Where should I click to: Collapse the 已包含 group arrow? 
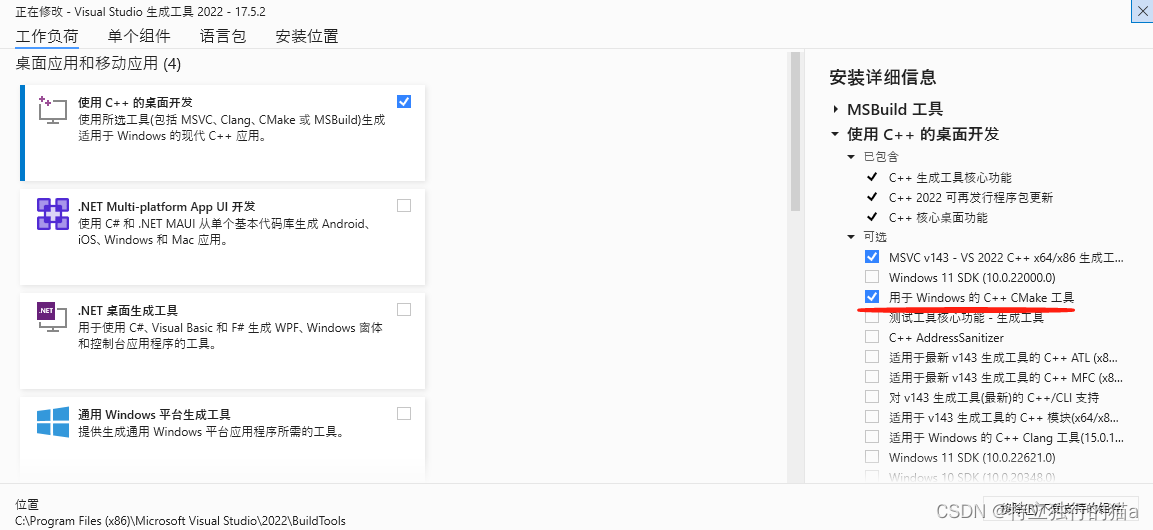pyautogui.click(x=852, y=157)
